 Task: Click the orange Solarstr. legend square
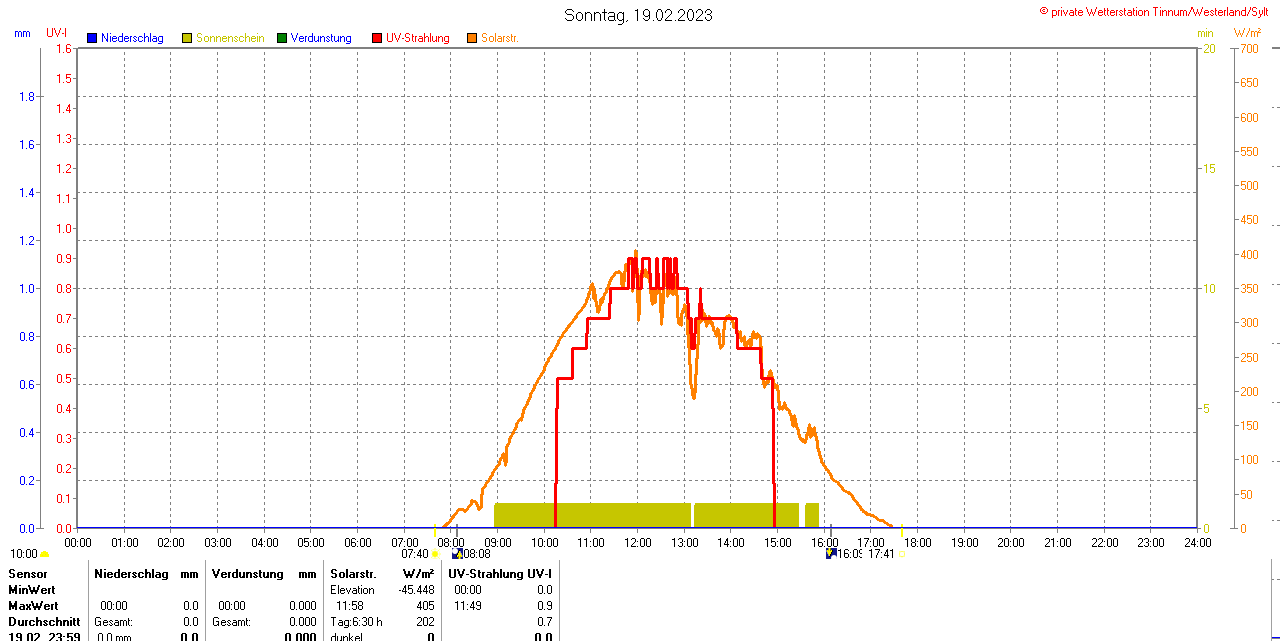(x=472, y=38)
